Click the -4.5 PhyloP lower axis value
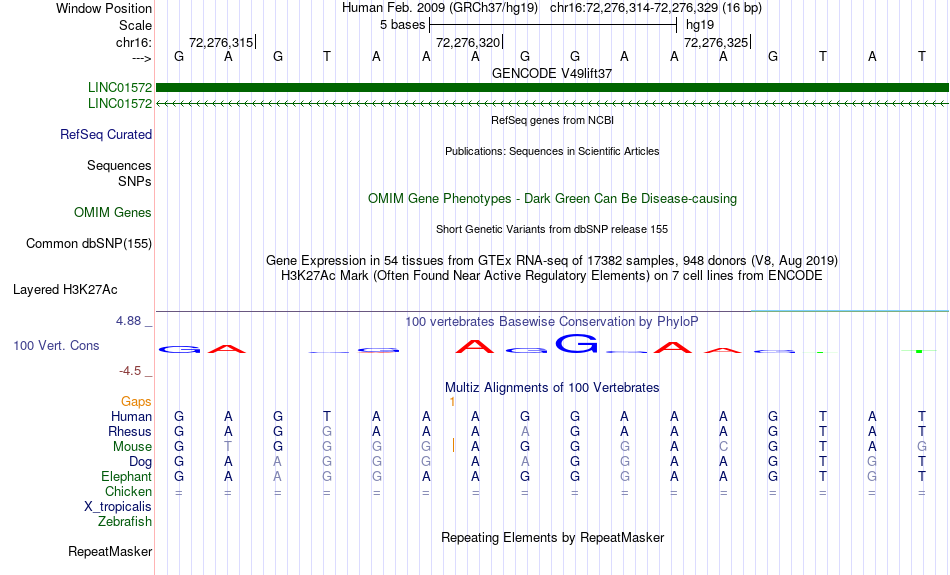This screenshot has width=950, height=575. point(130,371)
